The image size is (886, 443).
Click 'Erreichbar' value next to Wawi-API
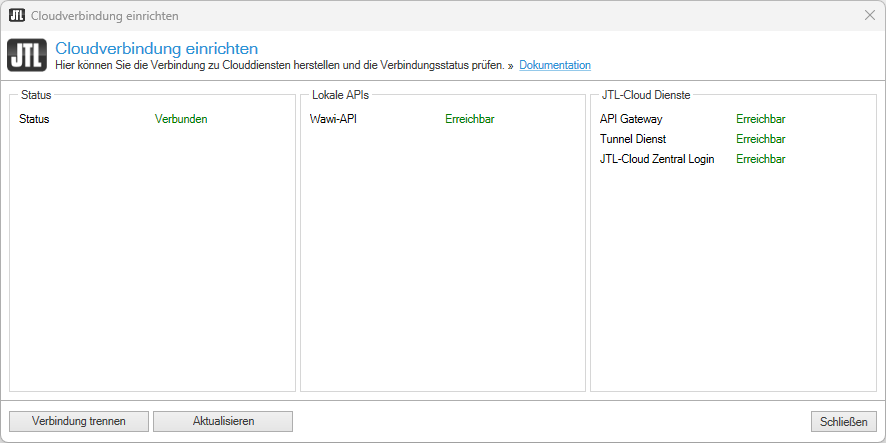[470, 119]
